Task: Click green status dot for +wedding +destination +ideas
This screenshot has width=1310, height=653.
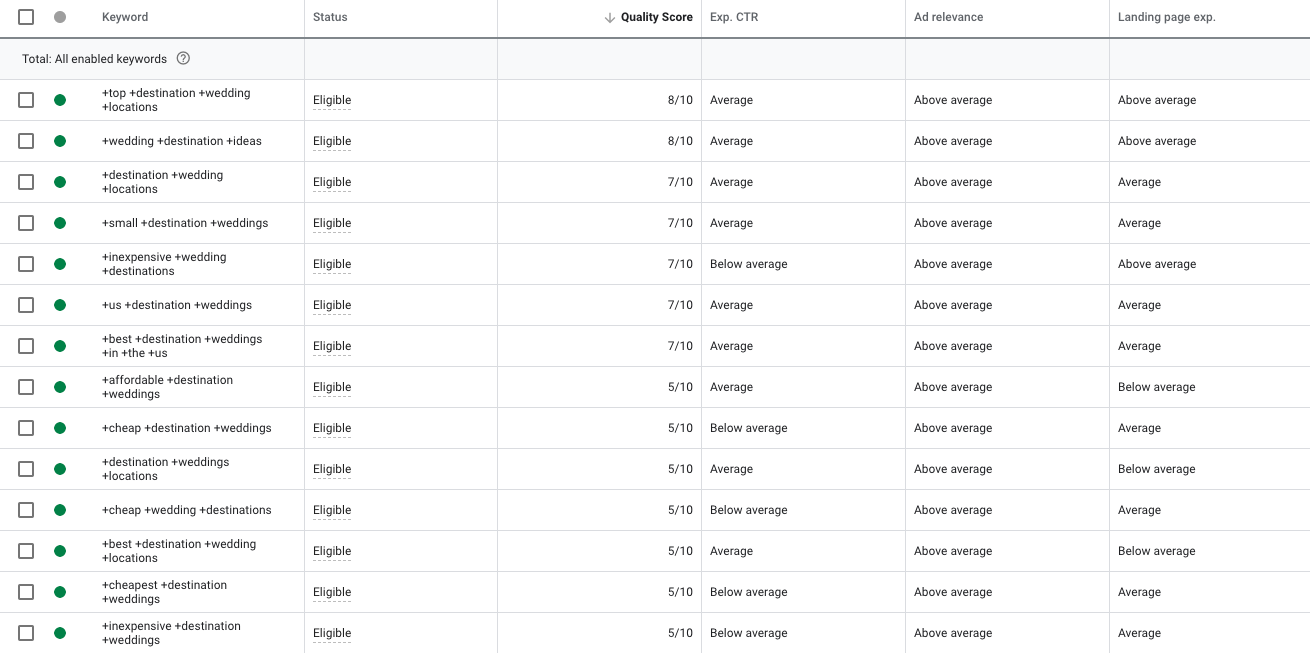Action: [x=60, y=141]
